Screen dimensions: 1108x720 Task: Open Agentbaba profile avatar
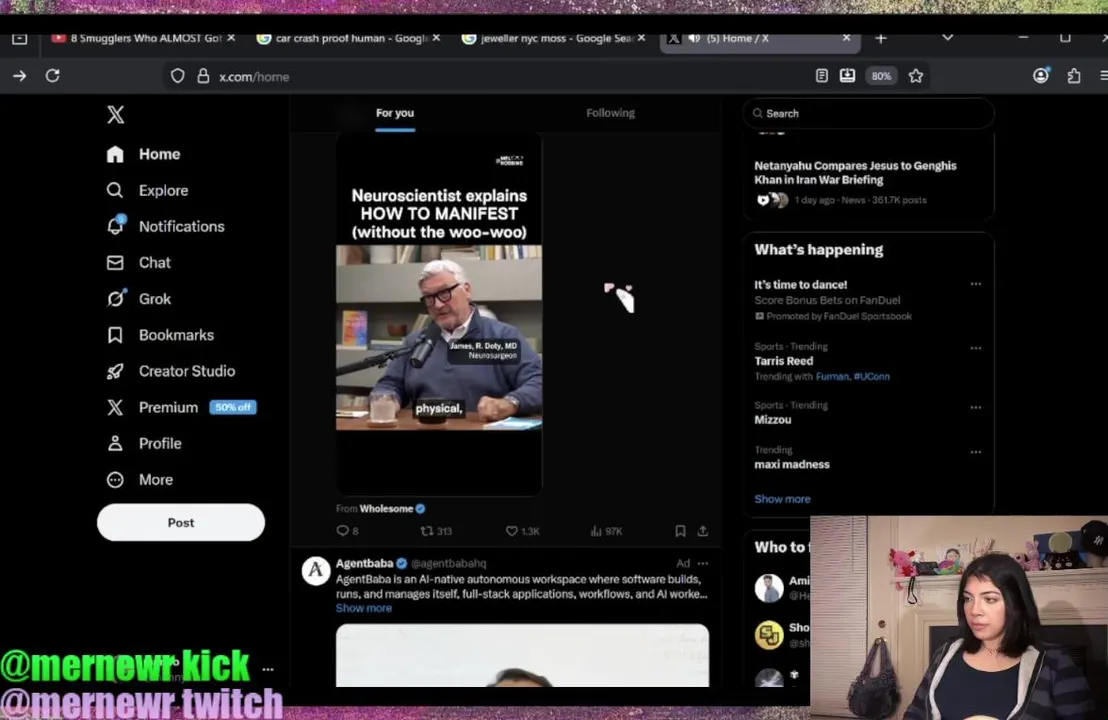[316, 571]
